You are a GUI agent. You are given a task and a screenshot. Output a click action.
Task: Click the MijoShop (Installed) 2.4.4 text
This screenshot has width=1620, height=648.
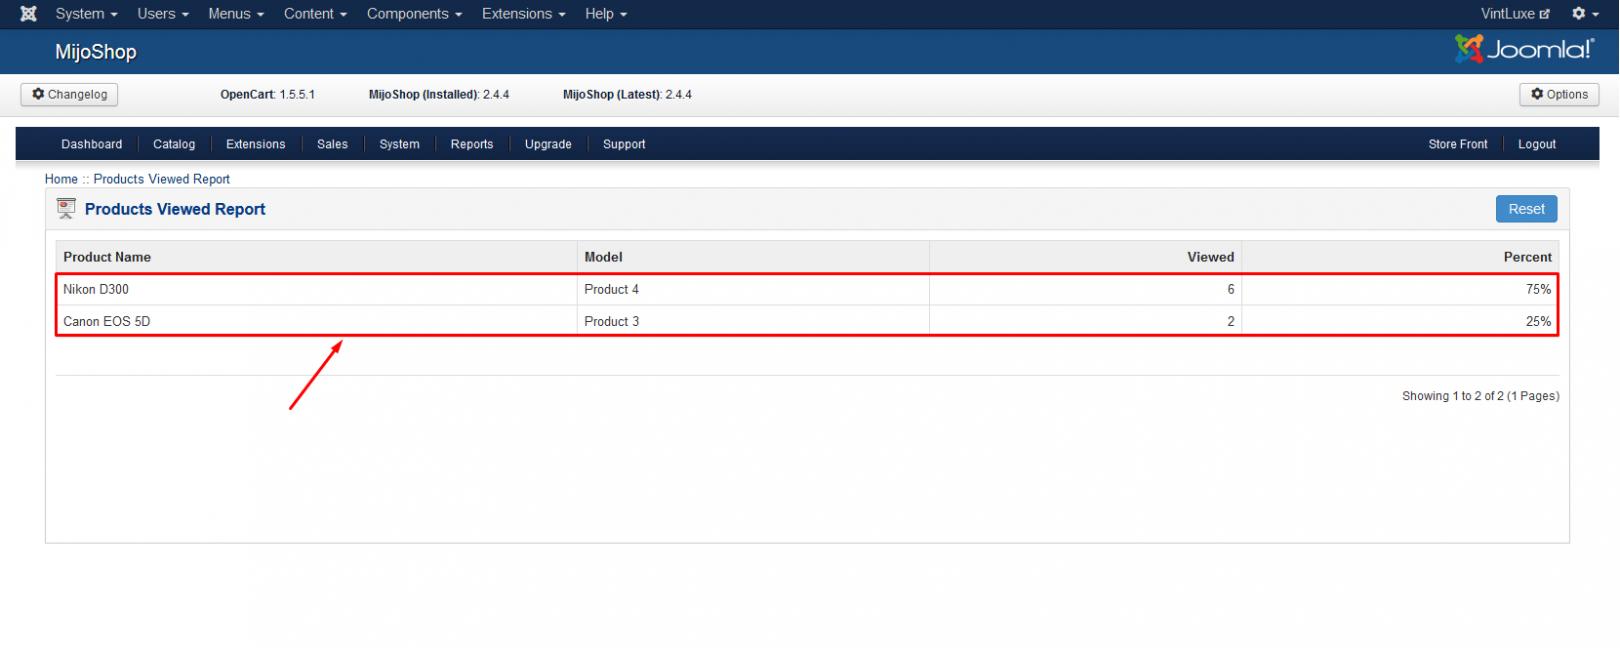pos(439,94)
